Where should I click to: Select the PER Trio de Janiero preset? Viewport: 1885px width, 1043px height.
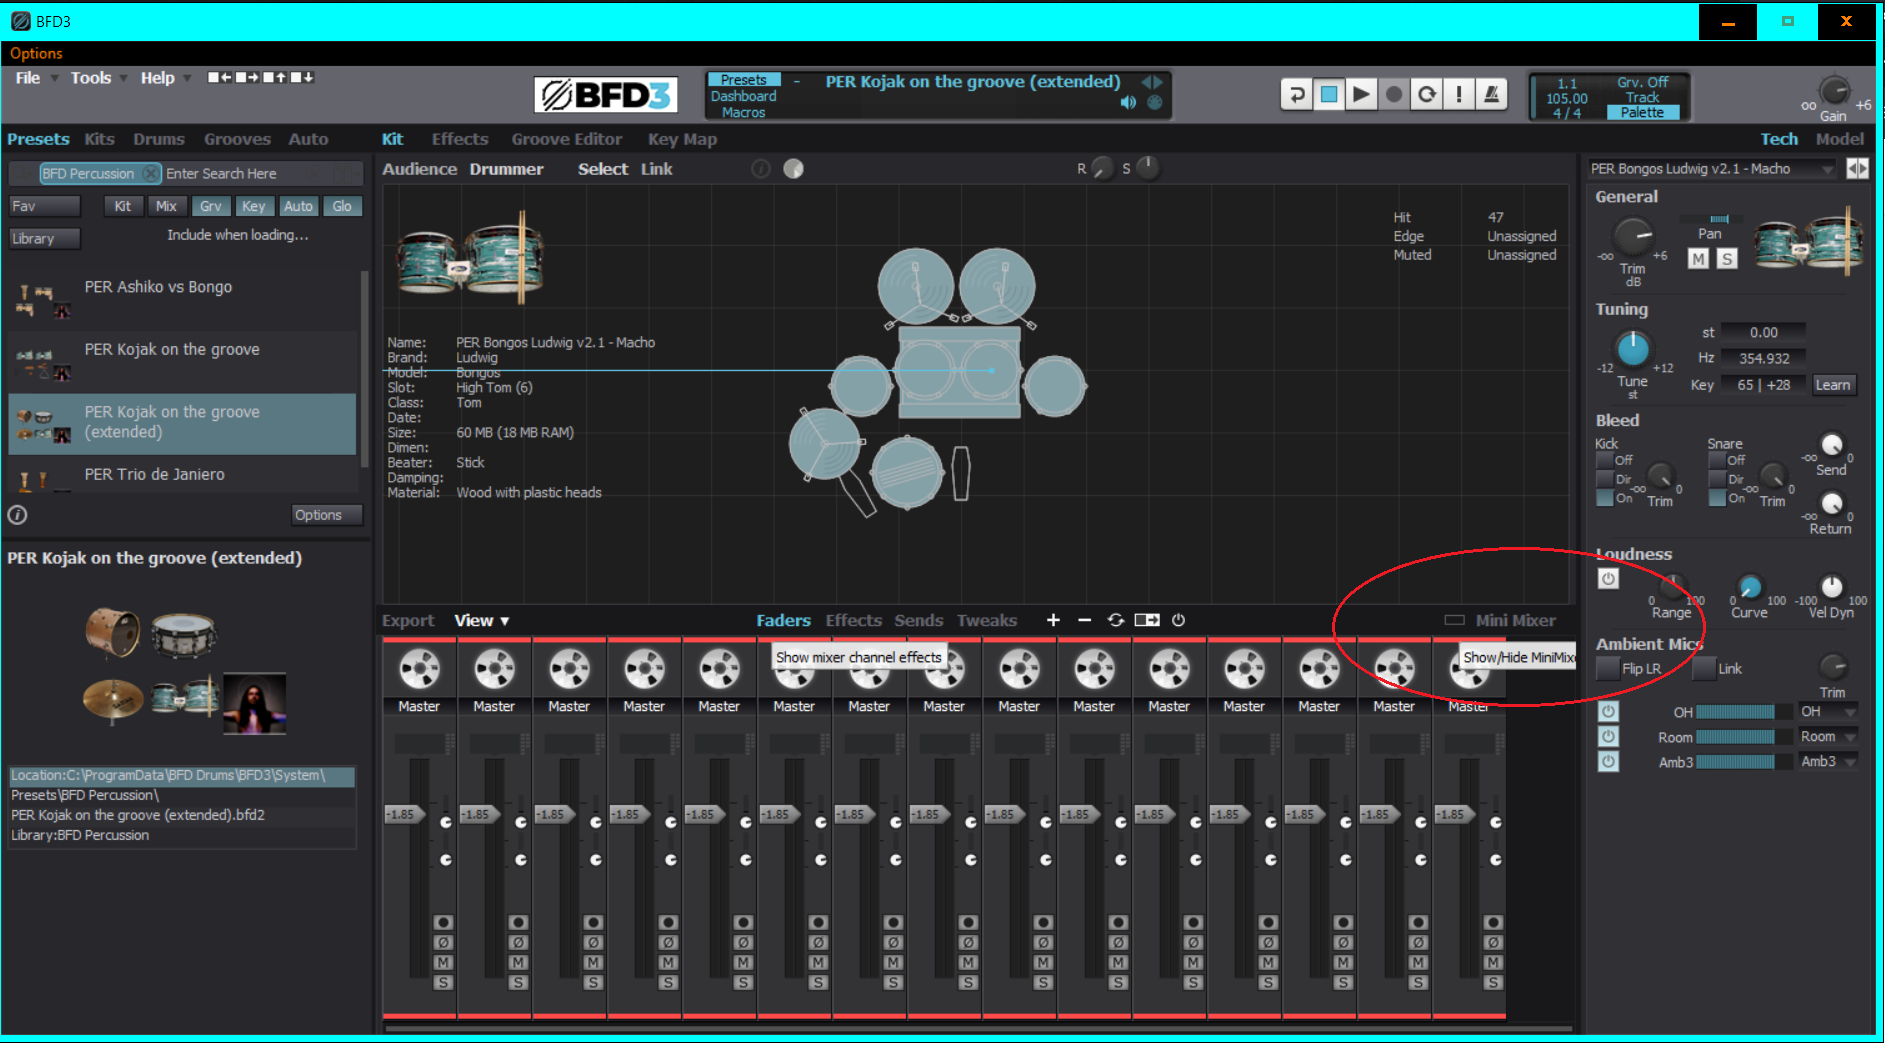tap(183, 475)
